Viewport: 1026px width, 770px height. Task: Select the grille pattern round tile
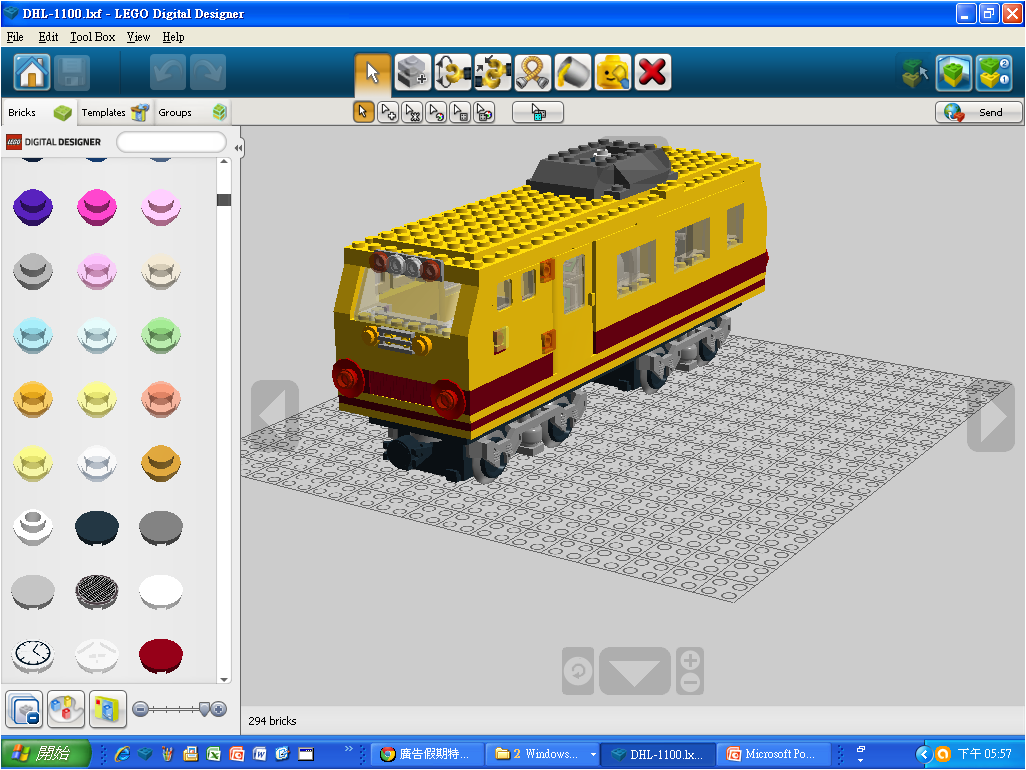(x=97, y=591)
